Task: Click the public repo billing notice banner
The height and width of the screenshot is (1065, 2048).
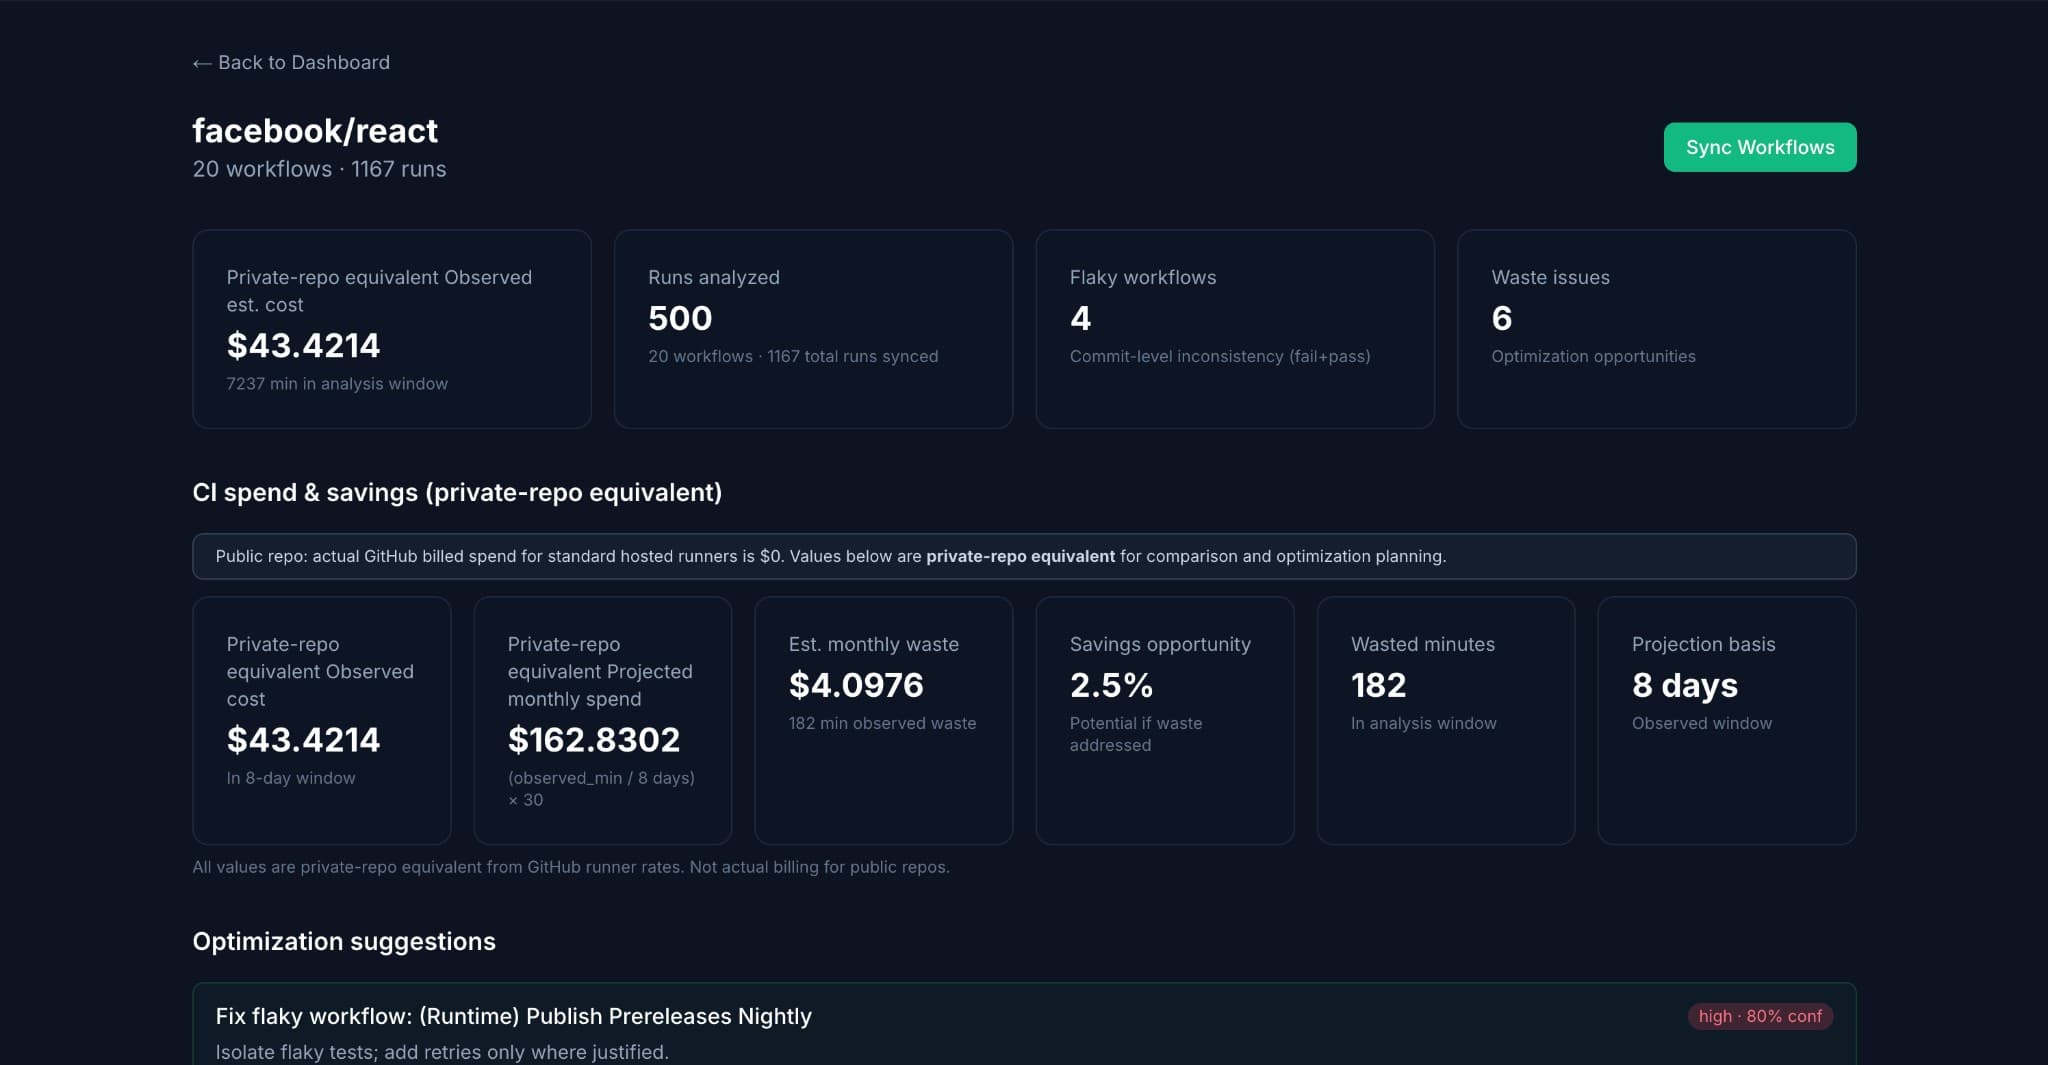Action: point(1024,556)
